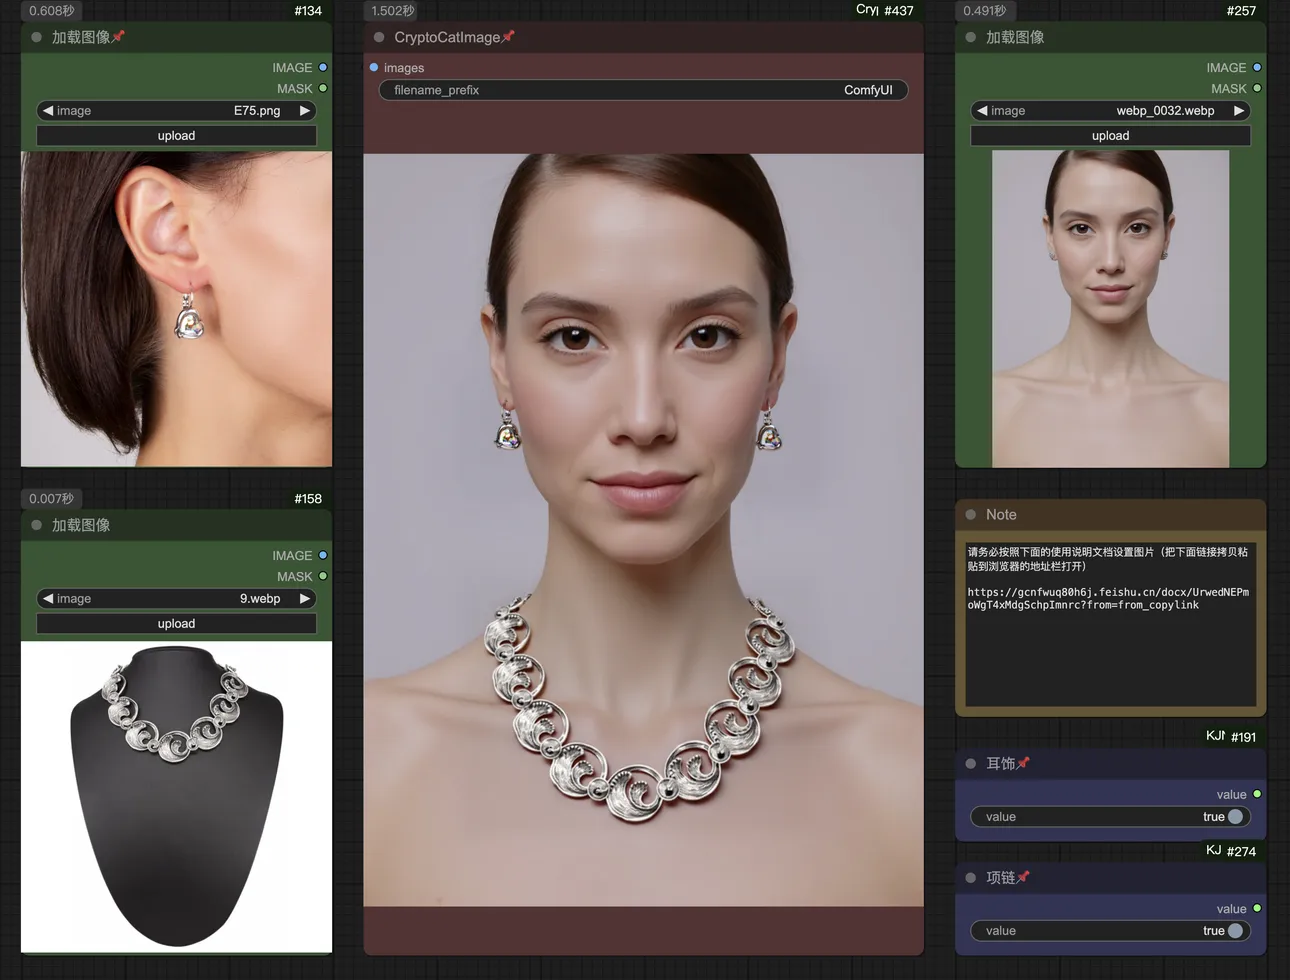Image resolution: width=1290 pixels, height=980 pixels.
Task: Click the pin icon beside 耳饰 title
Action: (1023, 763)
